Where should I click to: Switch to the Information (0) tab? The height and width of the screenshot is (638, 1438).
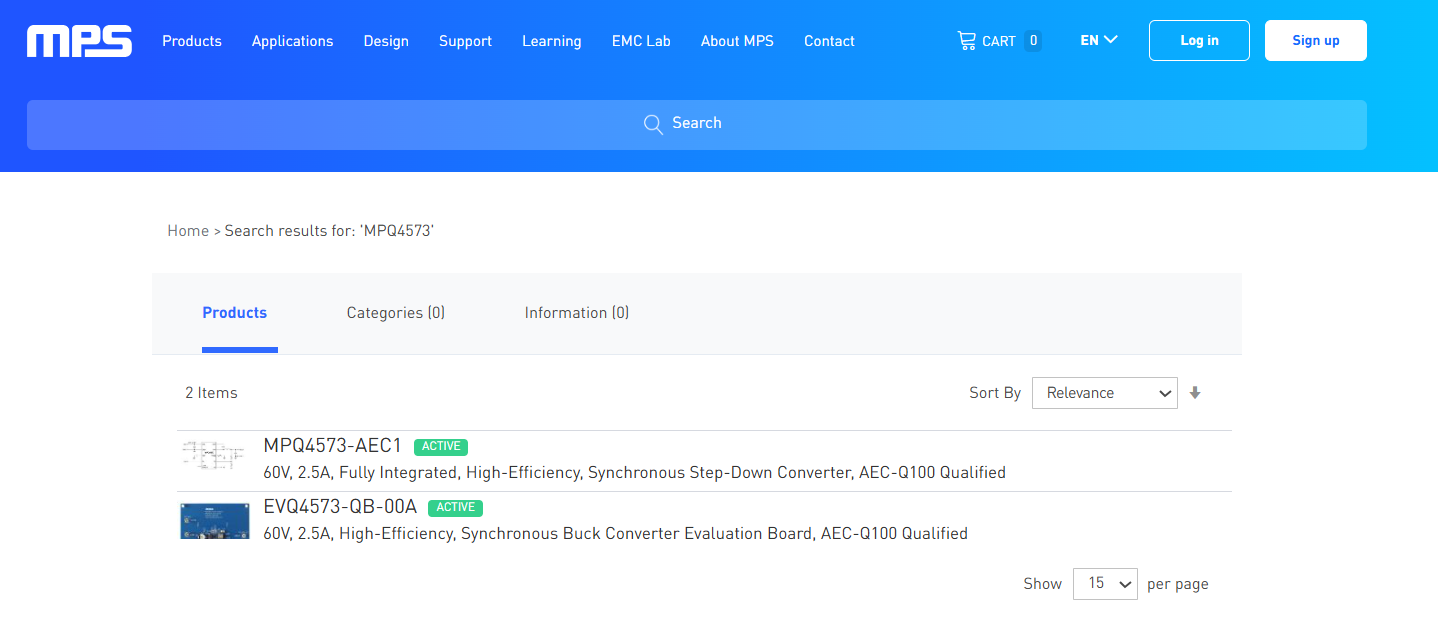click(x=577, y=313)
